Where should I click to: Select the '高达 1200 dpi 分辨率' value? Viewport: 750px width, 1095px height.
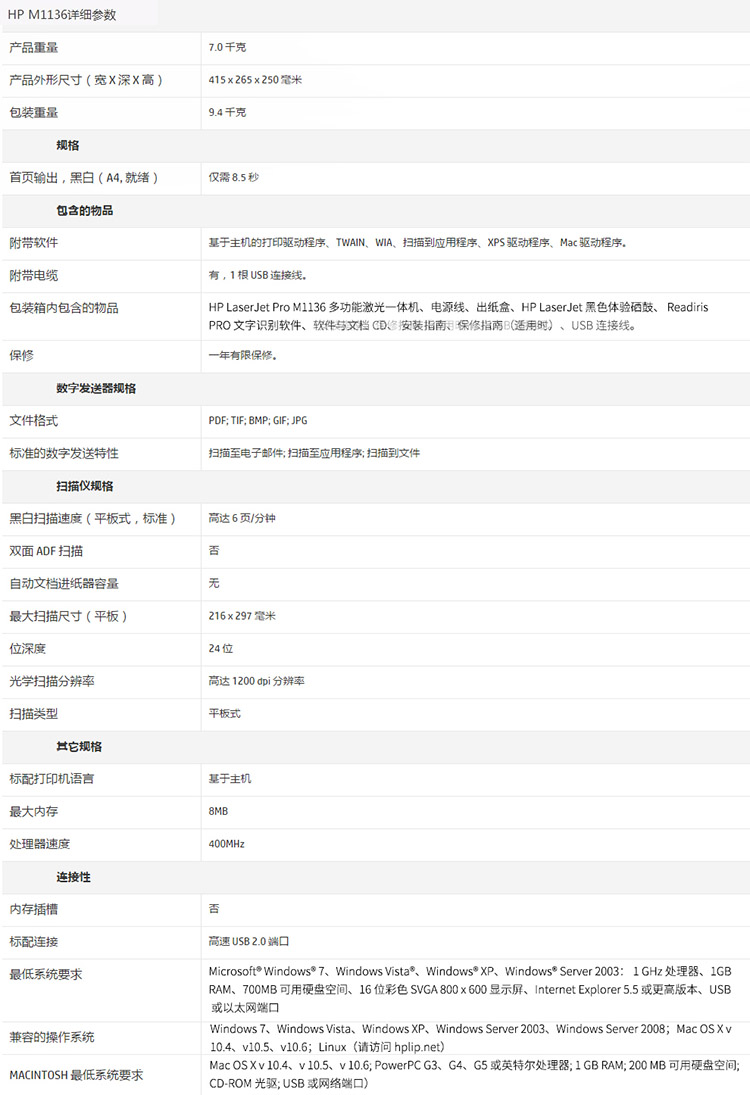click(x=257, y=681)
